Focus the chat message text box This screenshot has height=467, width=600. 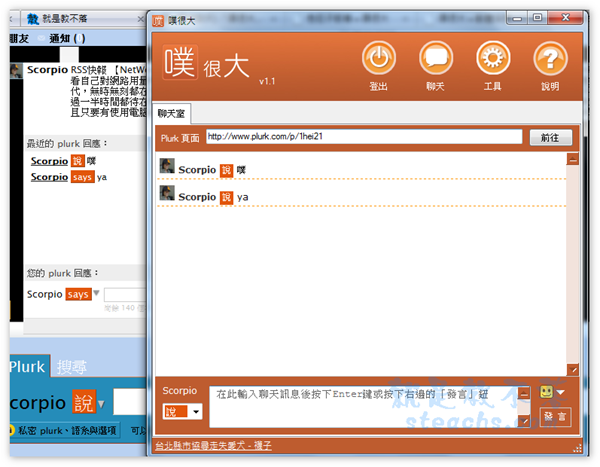pos(364,407)
